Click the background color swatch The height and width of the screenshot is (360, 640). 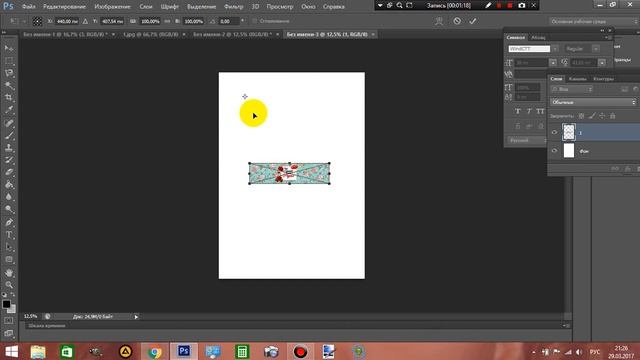click(x=13, y=310)
